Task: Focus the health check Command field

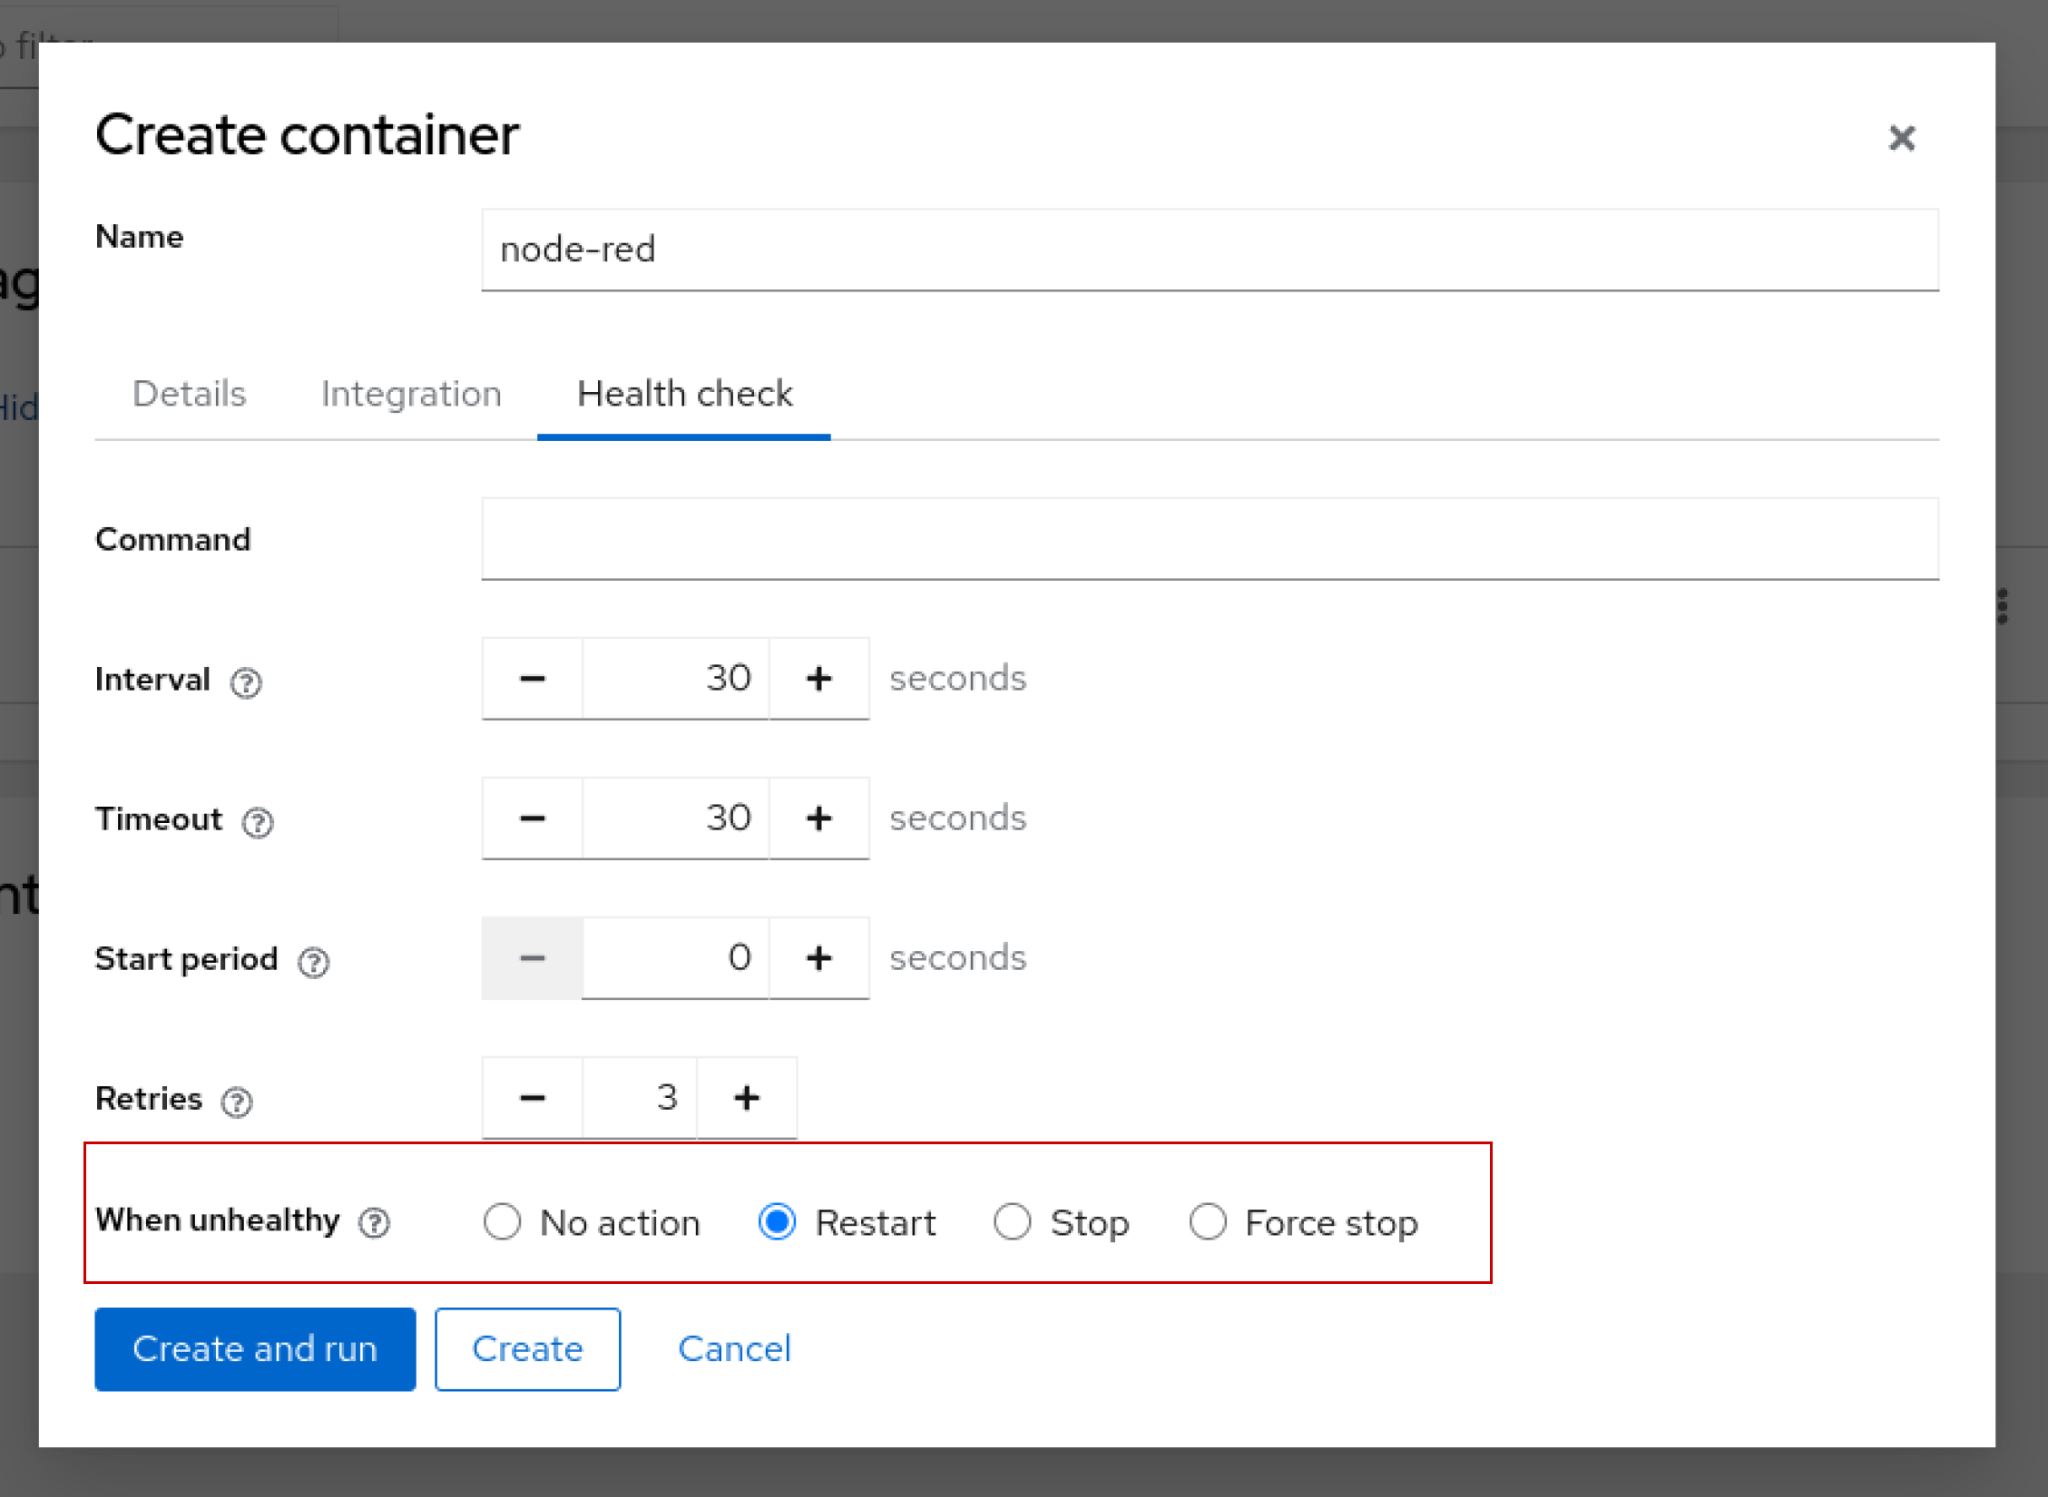Action: click(1209, 539)
